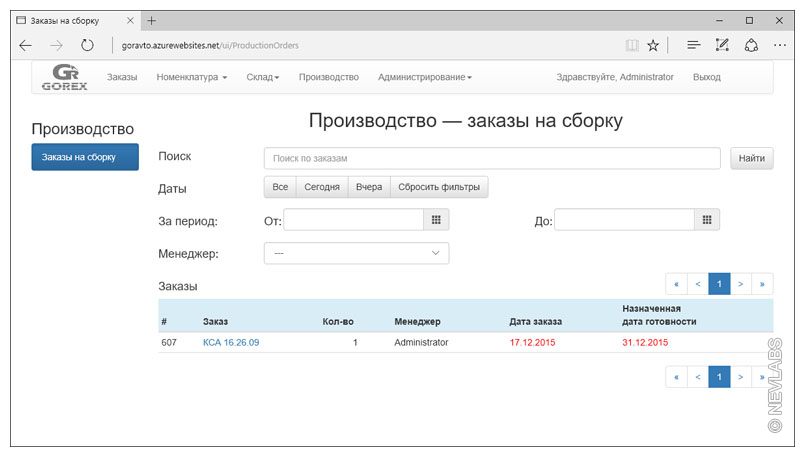Open the order link КСА 16.26.09
The height and width of the screenshot is (457, 805).
(x=231, y=342)
